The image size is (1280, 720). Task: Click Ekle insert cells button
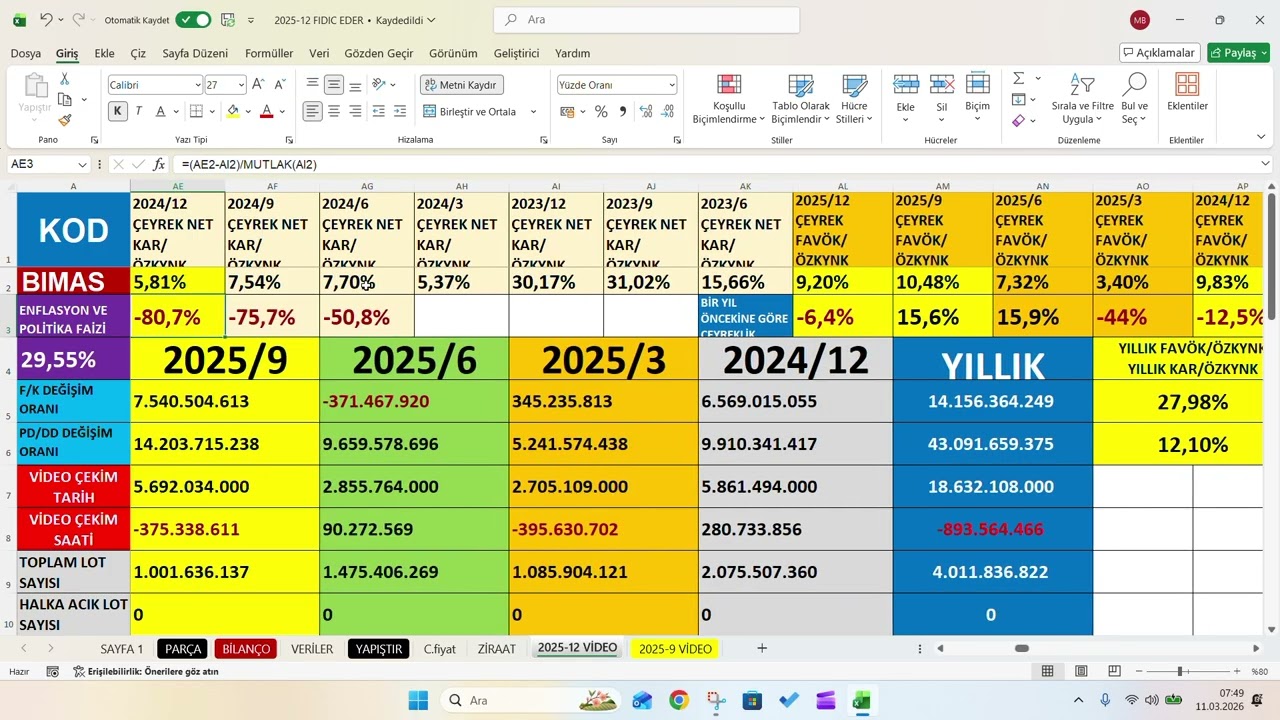point(906,99)
